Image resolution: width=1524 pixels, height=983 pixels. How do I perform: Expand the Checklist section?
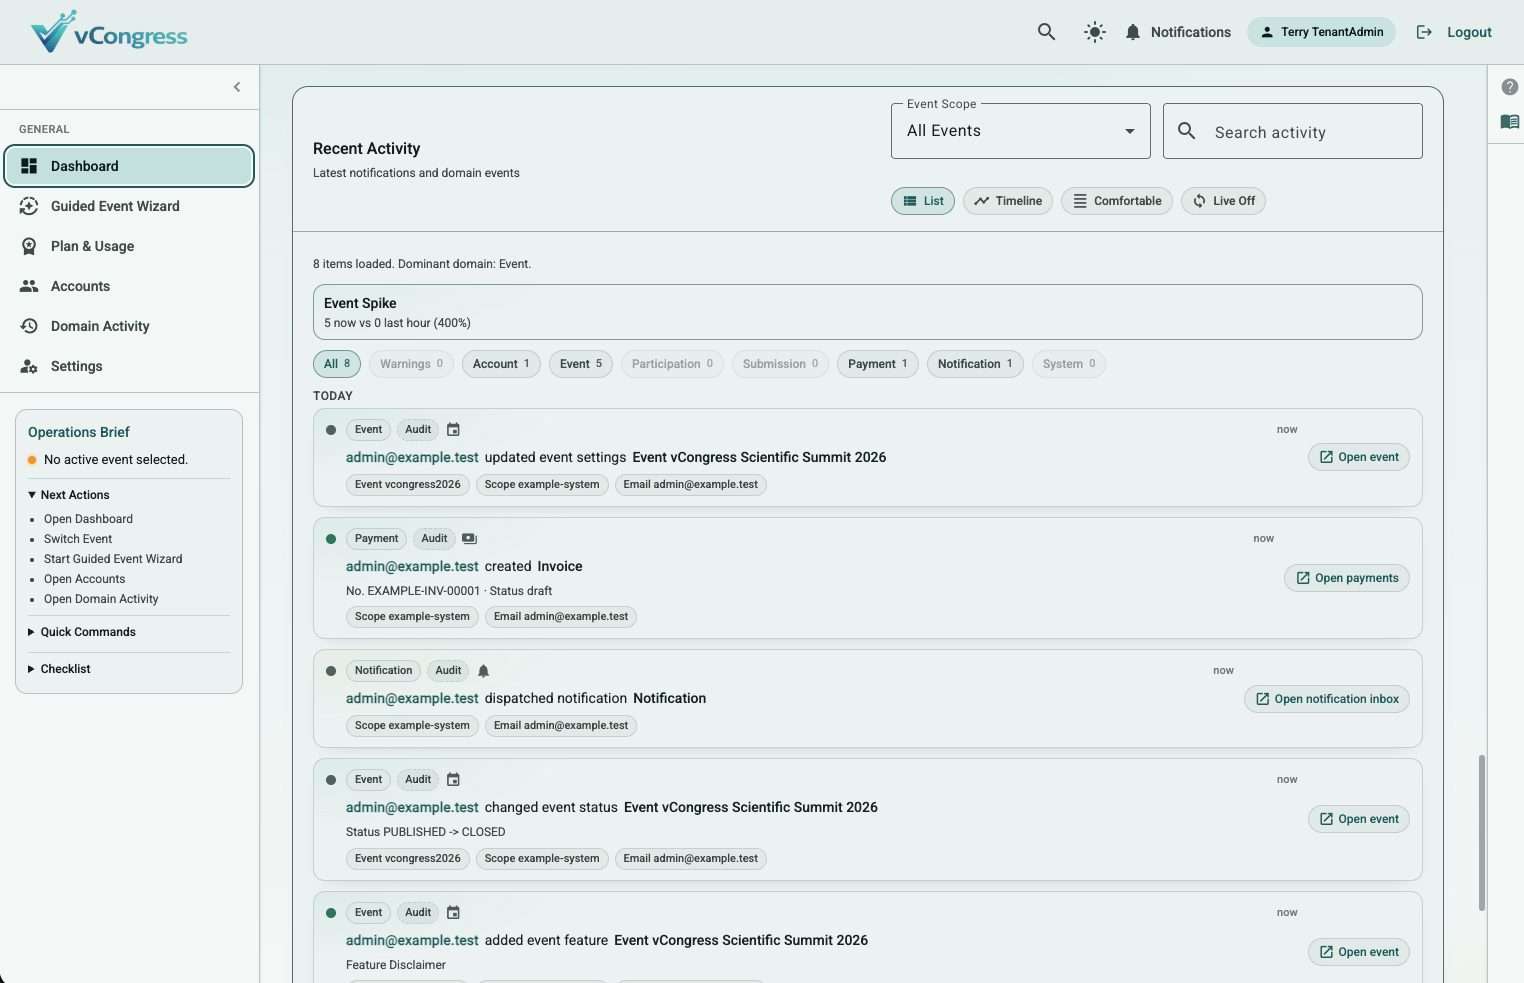[59, 669]
